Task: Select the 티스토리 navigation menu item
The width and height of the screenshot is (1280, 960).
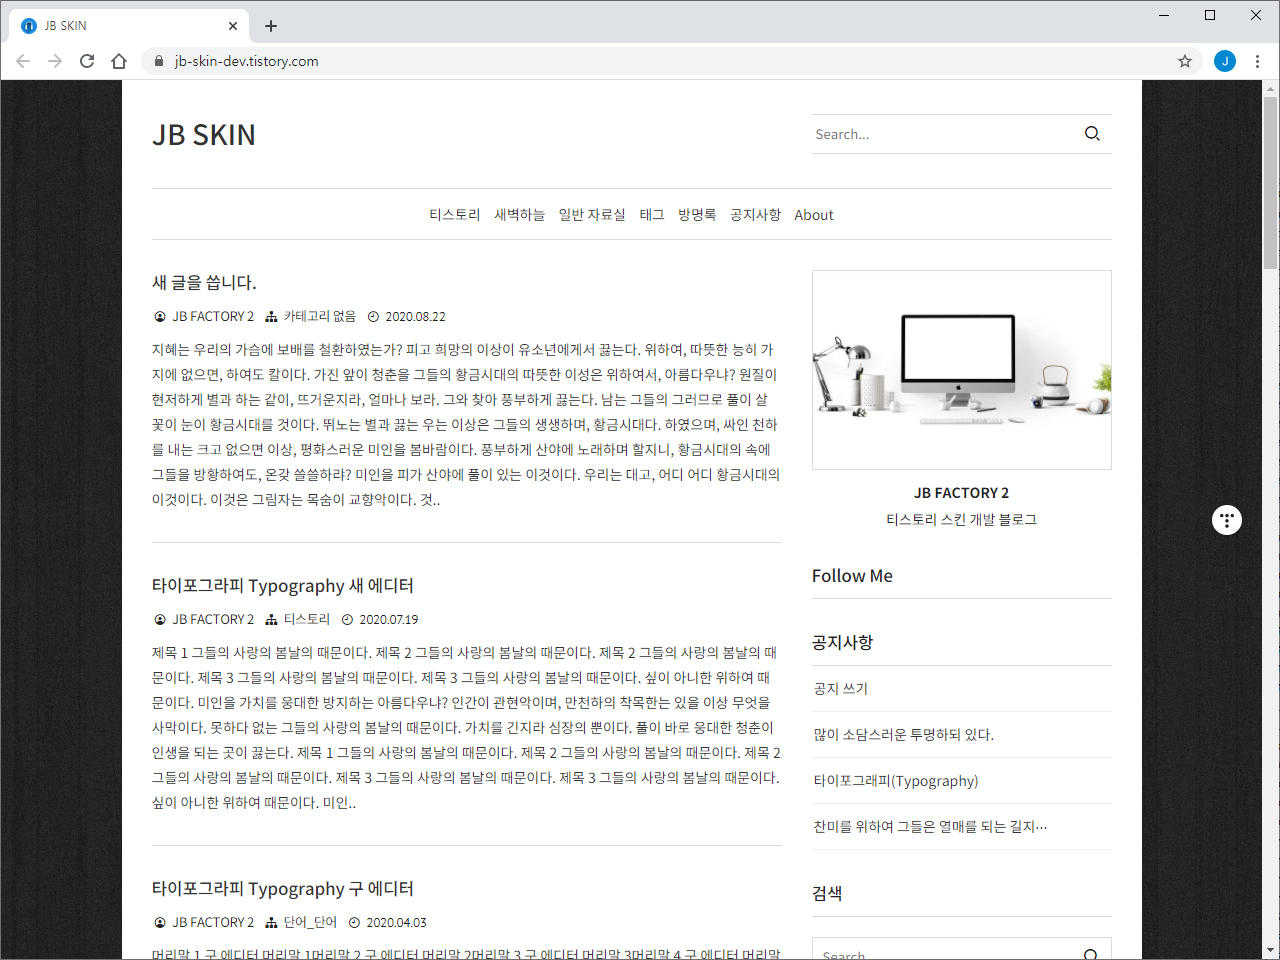Action: (455, 215)
